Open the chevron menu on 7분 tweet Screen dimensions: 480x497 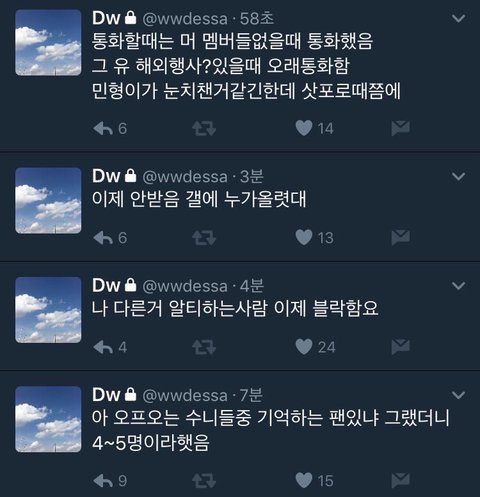click(459, 395)
